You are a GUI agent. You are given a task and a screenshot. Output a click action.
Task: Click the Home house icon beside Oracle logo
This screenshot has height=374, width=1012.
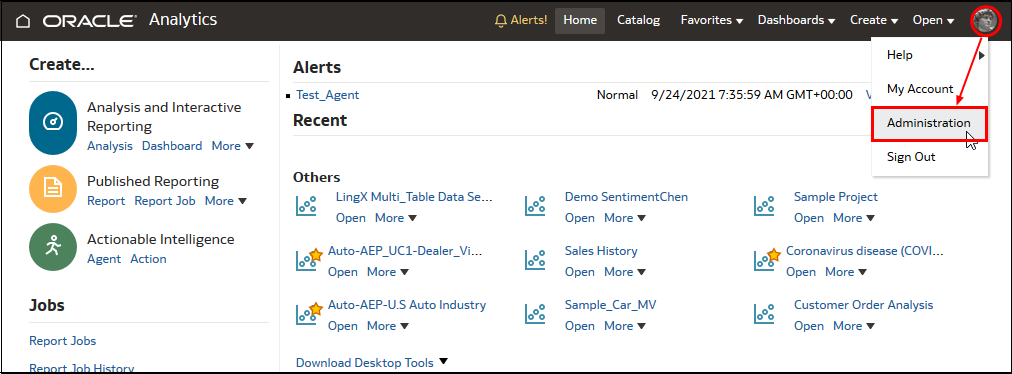point(23,21)
